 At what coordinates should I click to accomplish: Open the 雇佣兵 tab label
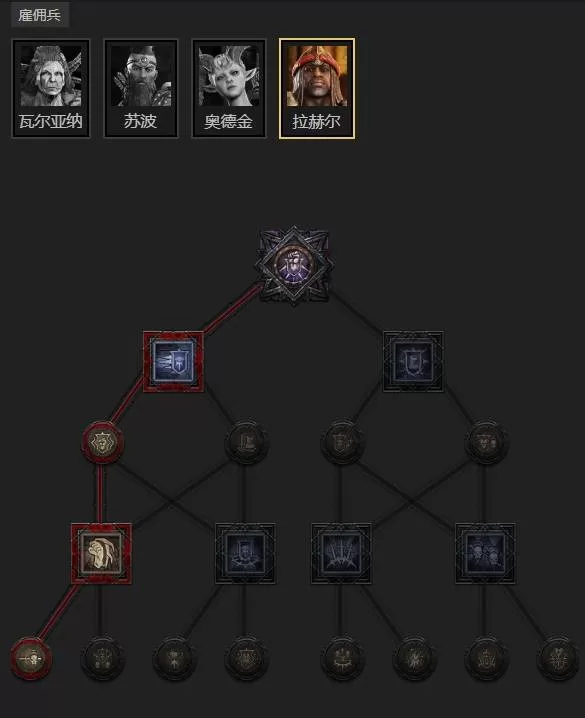(x=39, y=15)
